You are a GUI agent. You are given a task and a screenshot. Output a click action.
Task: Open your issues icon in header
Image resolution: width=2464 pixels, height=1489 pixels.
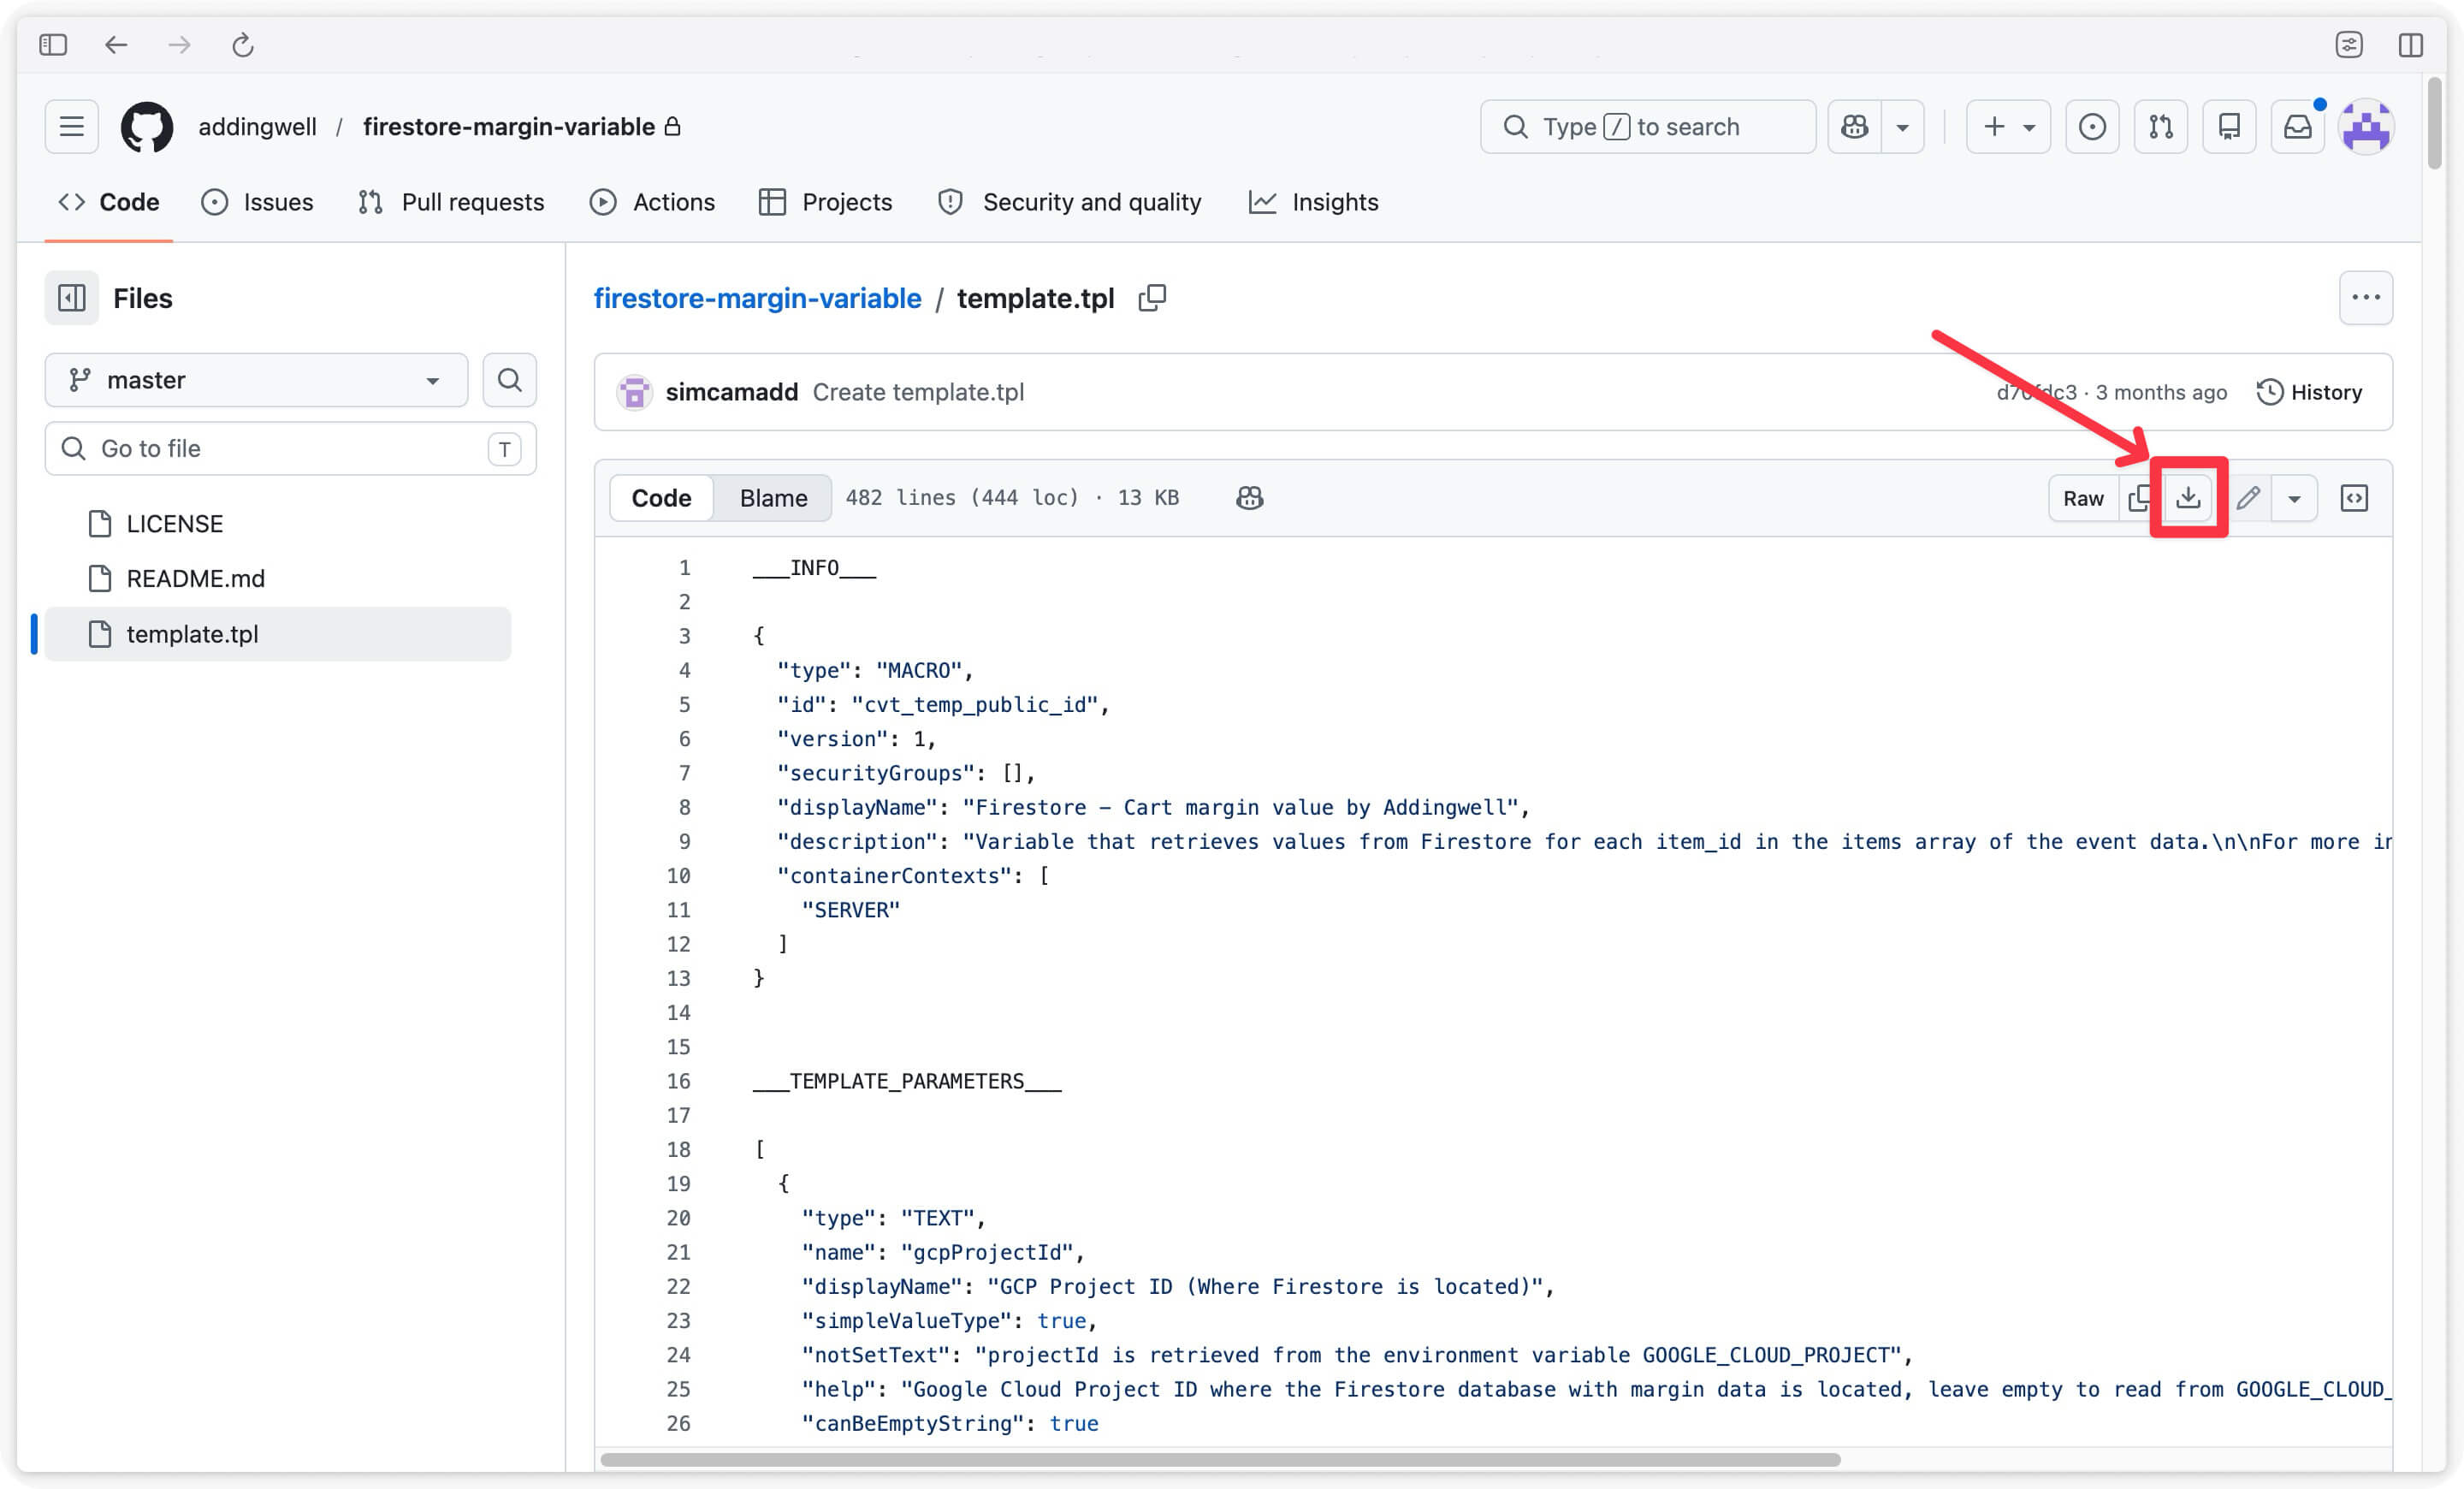pyautogui.click(x=2092, y=127)
